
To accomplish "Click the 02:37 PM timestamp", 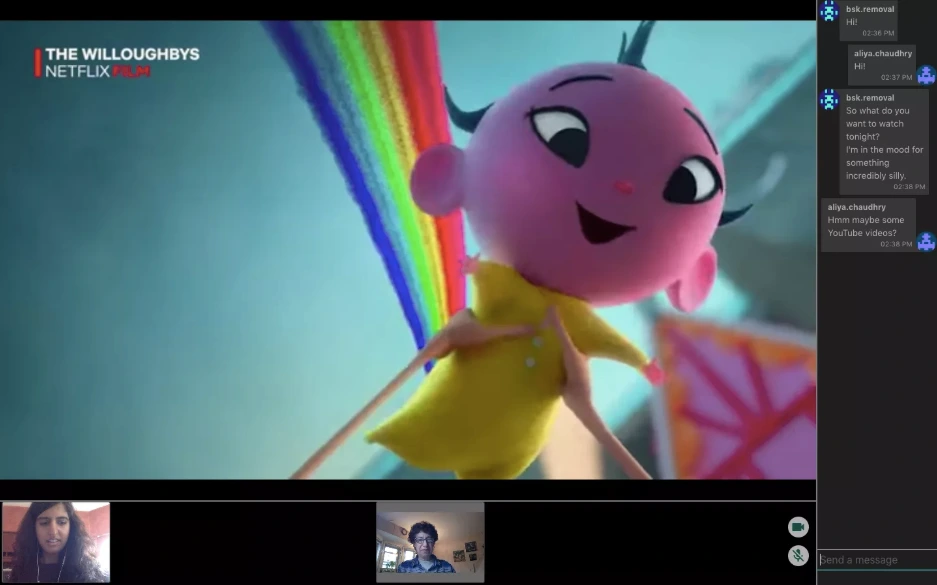I will pos(896,78).
